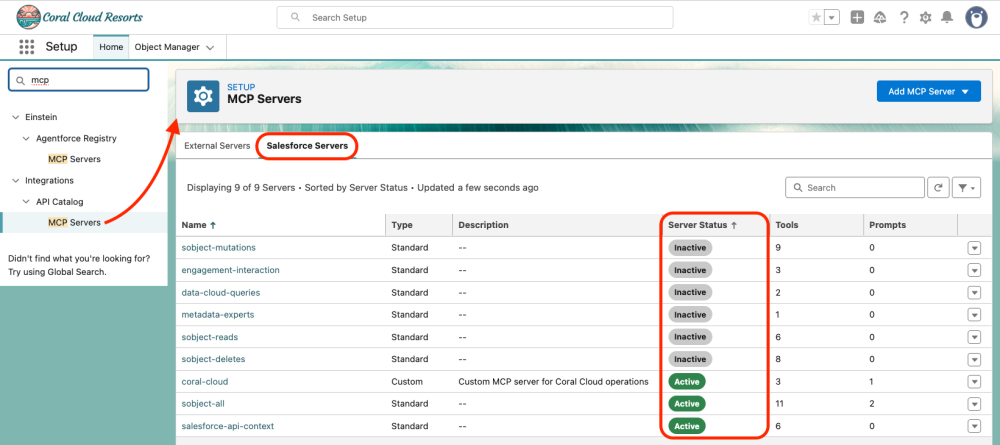Open the sobject-mutations server link
This screenshot has height=445, width=1000.
[219, 247]
